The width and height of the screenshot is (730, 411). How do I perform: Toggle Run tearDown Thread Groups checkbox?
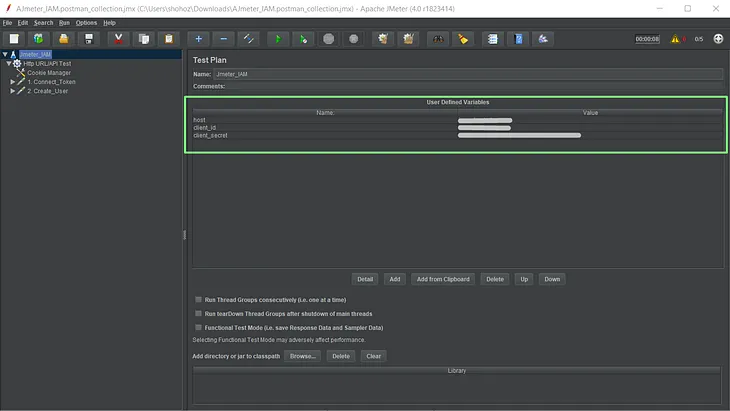pos(198,314)
